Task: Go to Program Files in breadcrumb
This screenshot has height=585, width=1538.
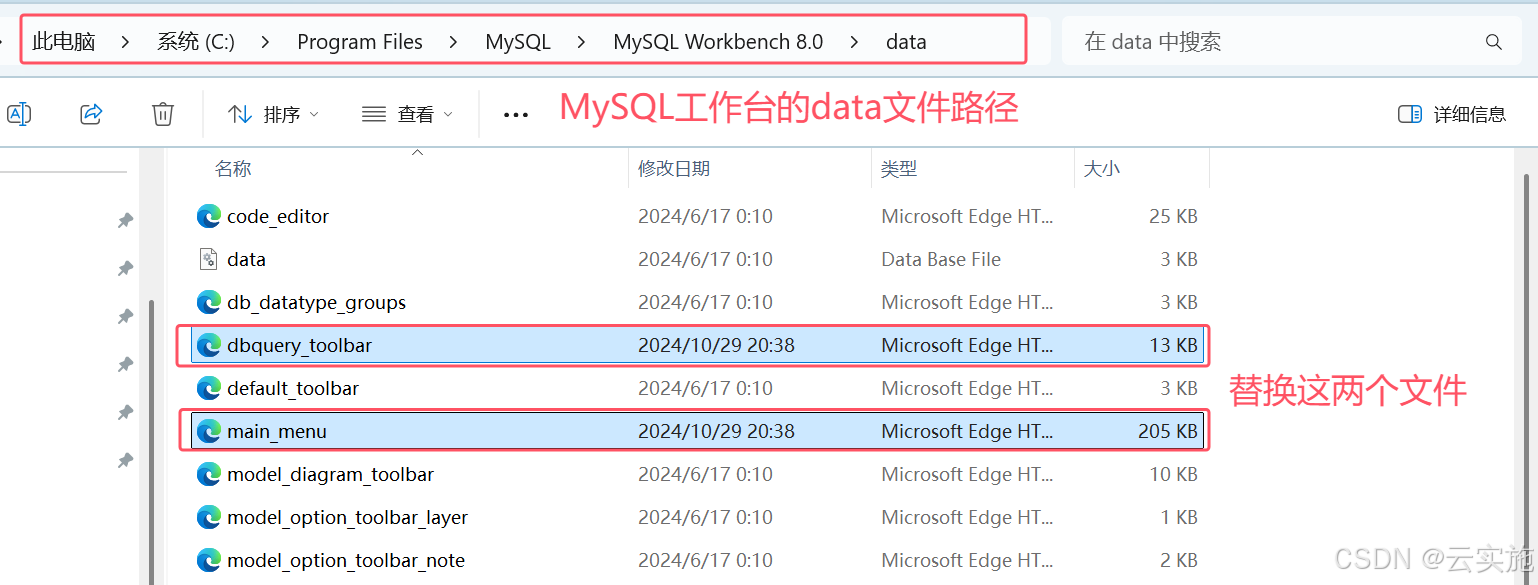Action: [x=360, y=42]
